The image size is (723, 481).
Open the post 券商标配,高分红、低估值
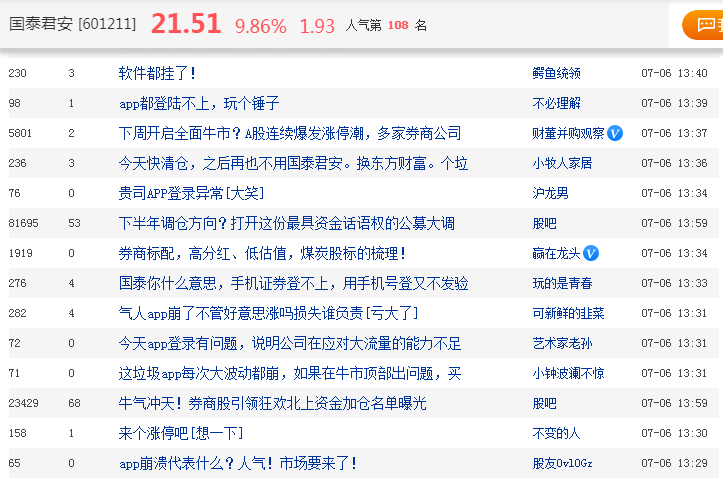coord(262,253)
